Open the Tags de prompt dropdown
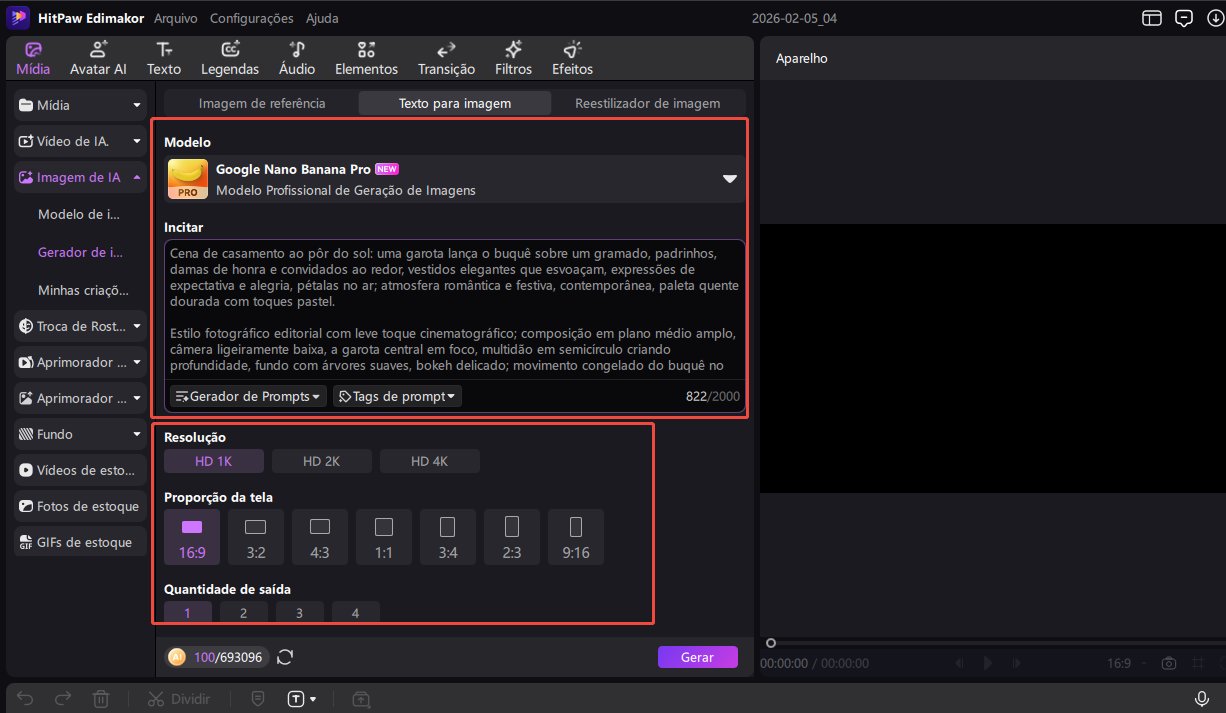Screen dimensions: 1226x713 point(397,397)
